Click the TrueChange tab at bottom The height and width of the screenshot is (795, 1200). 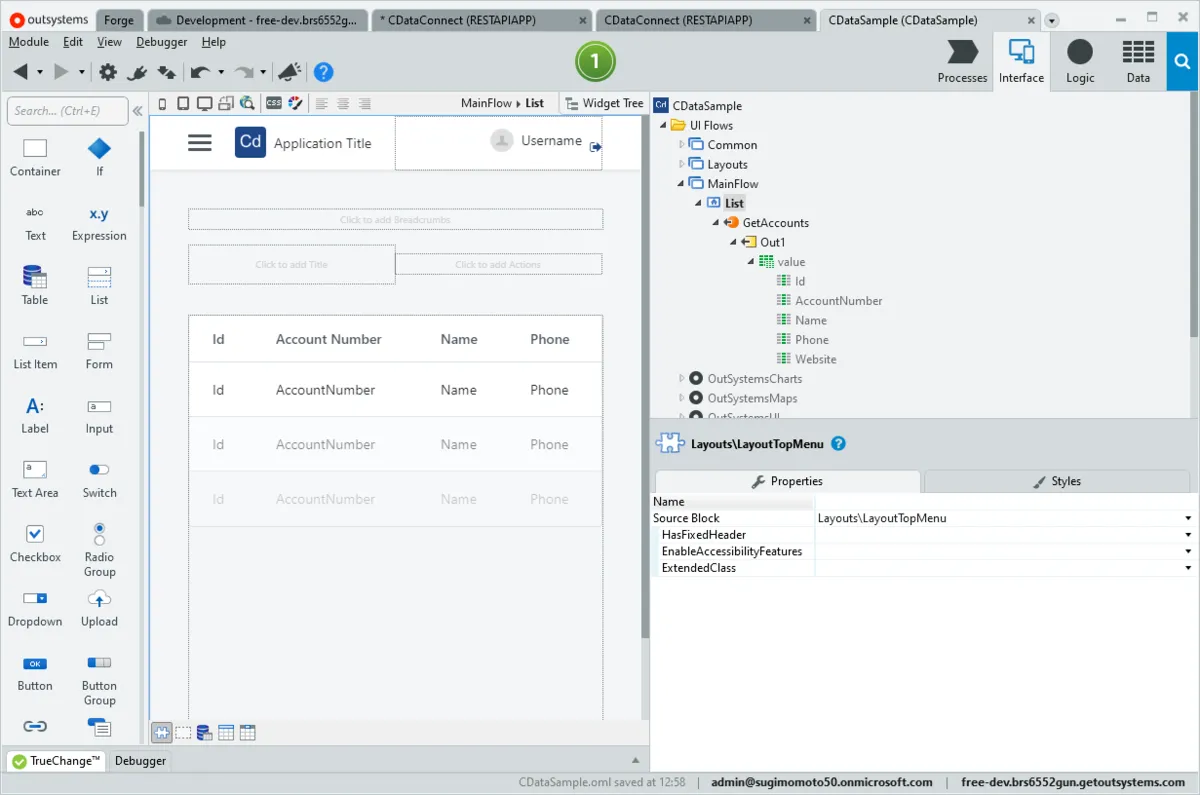click(56, 761)
